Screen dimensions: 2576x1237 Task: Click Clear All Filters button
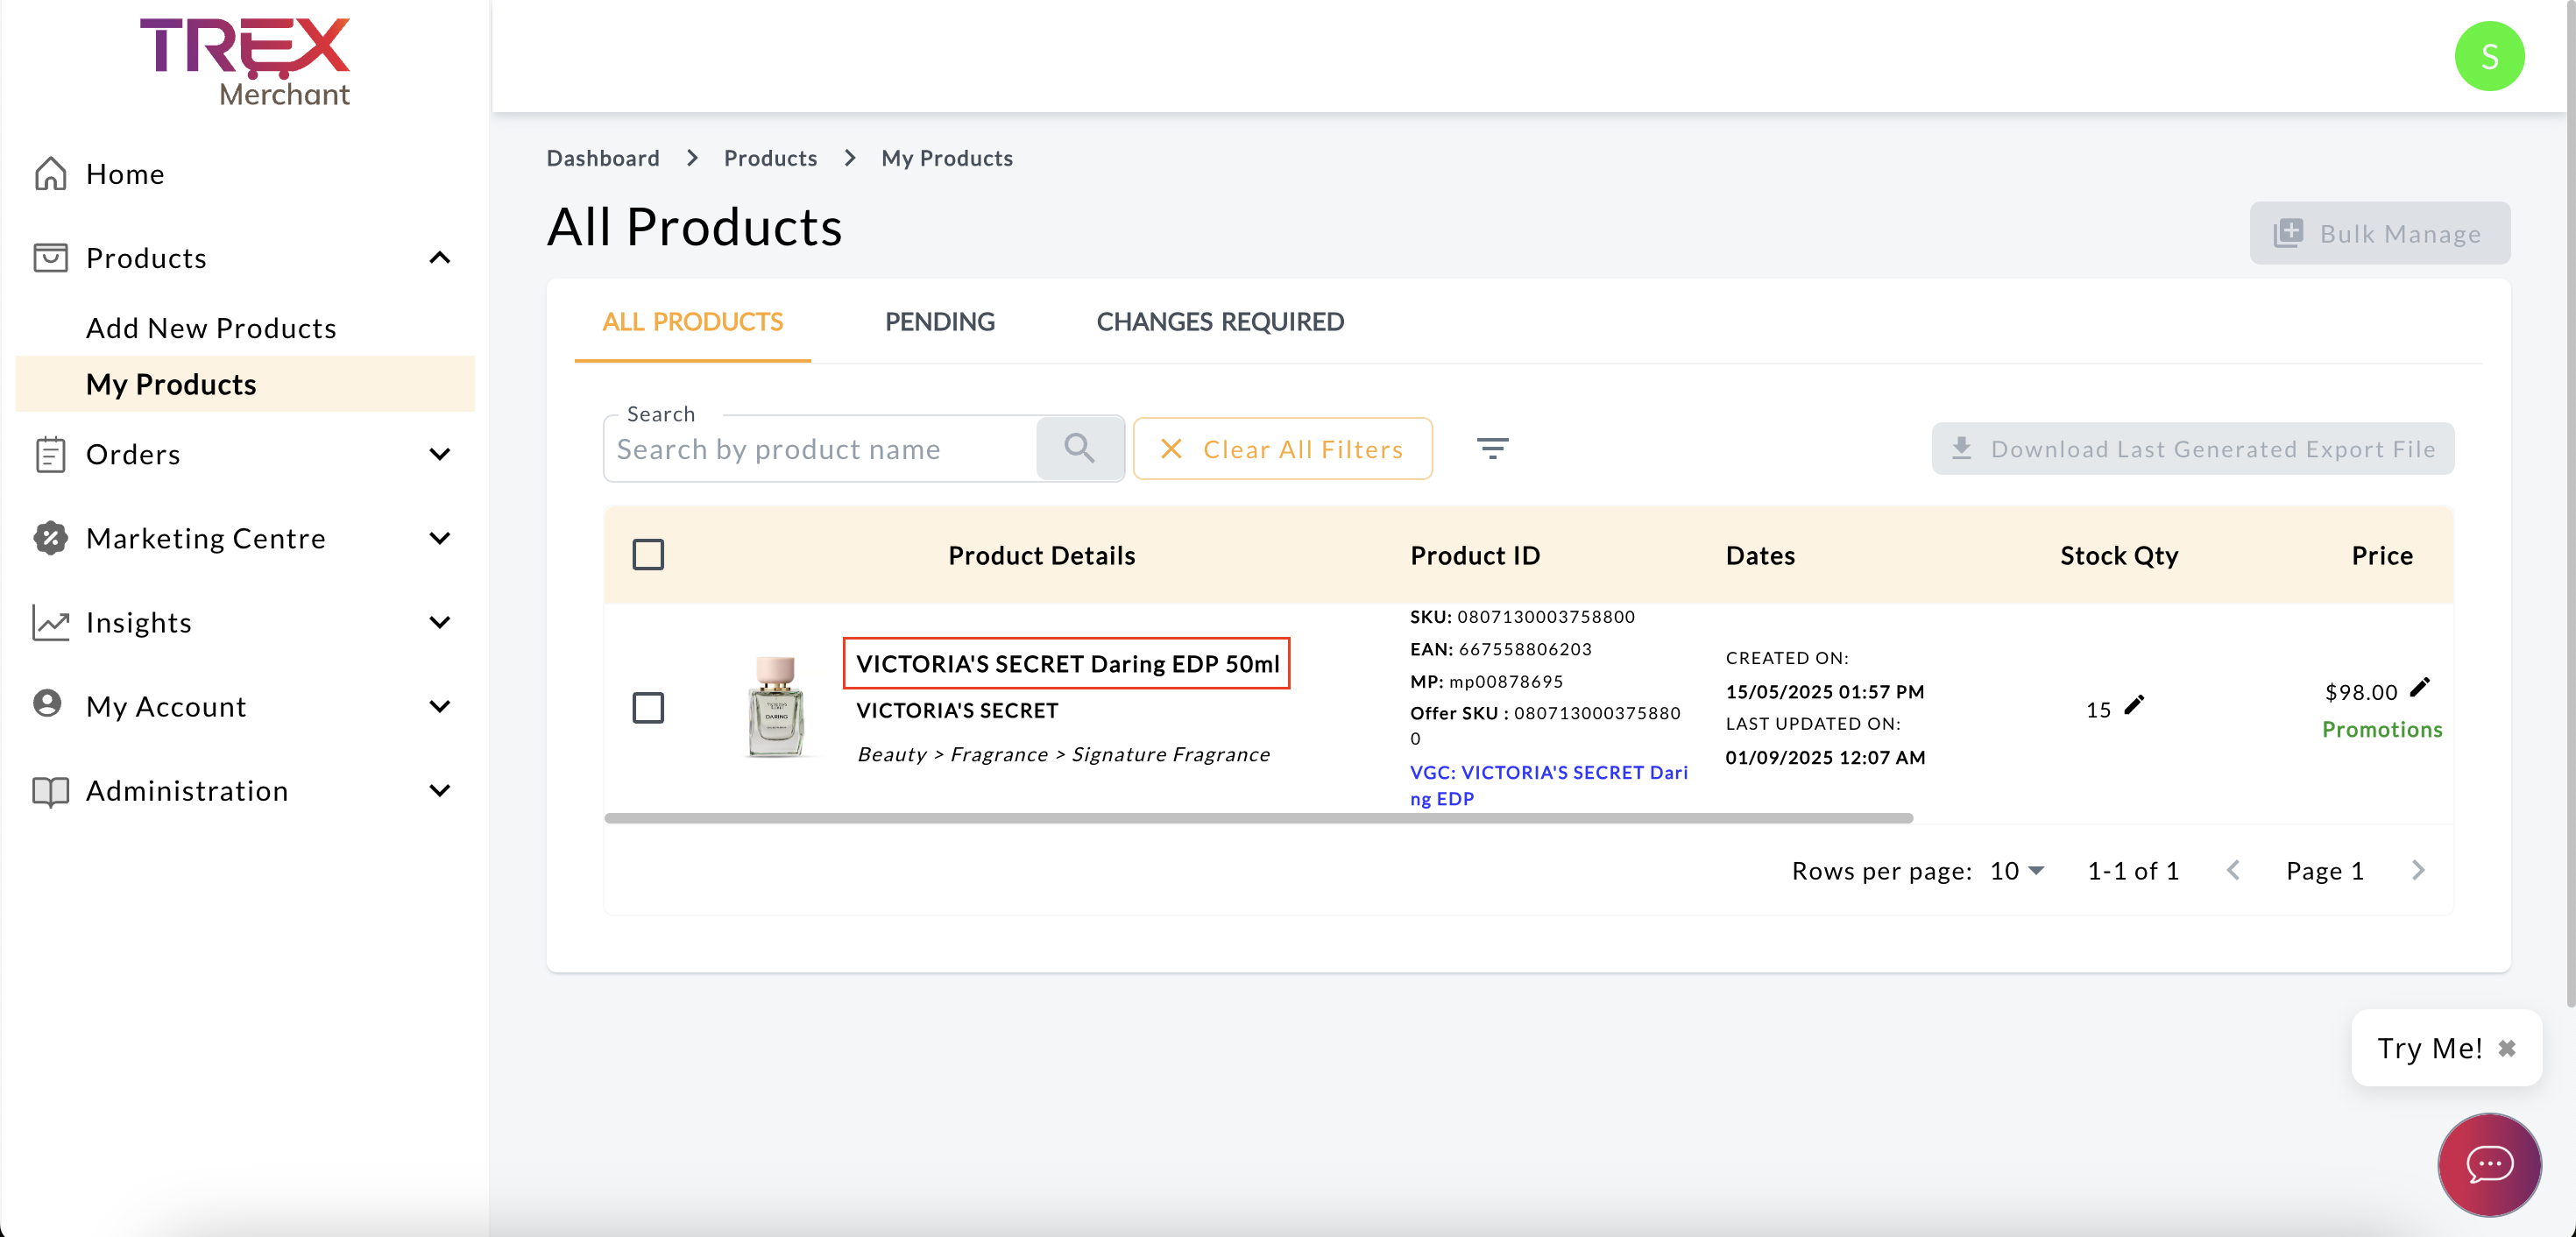click(x=1282, y=449)
